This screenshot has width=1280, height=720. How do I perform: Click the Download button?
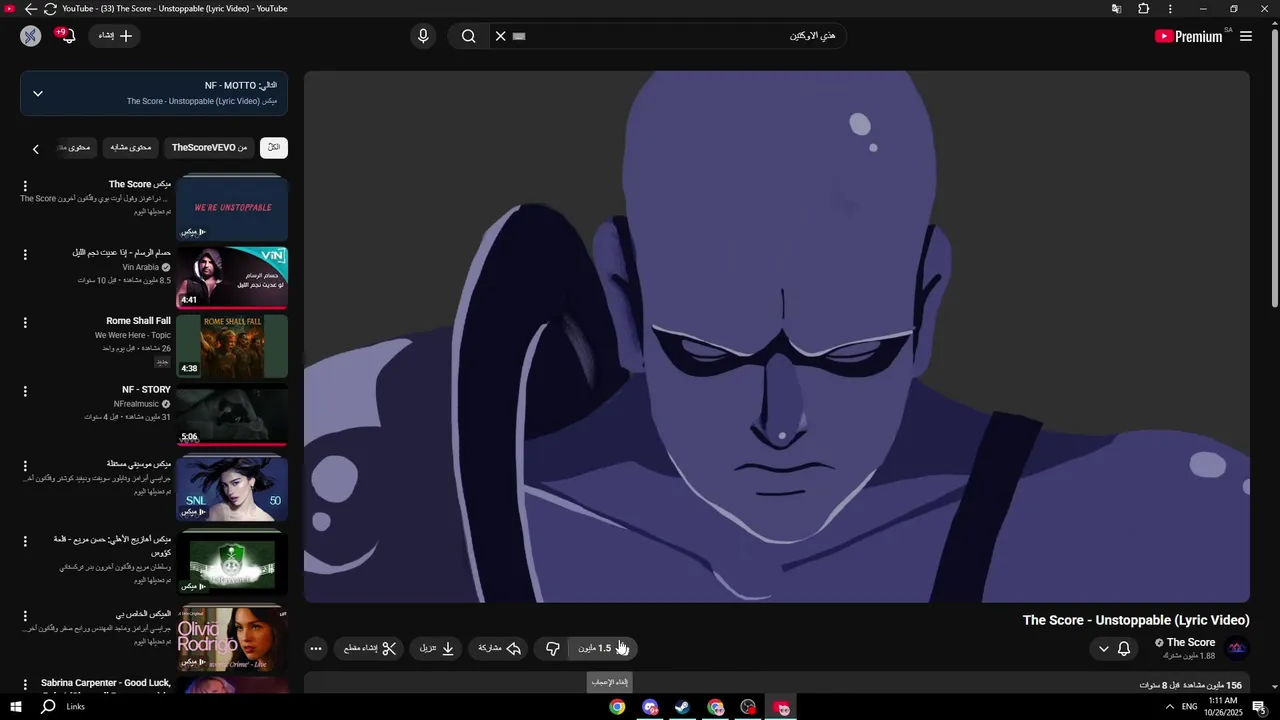tap(437, 649)
